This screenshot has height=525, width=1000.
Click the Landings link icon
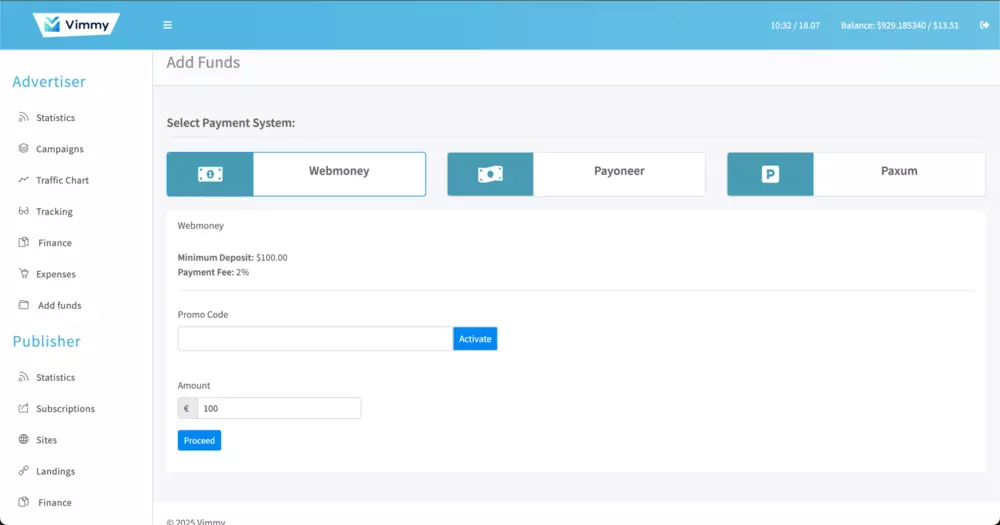(x=24, y=471)
